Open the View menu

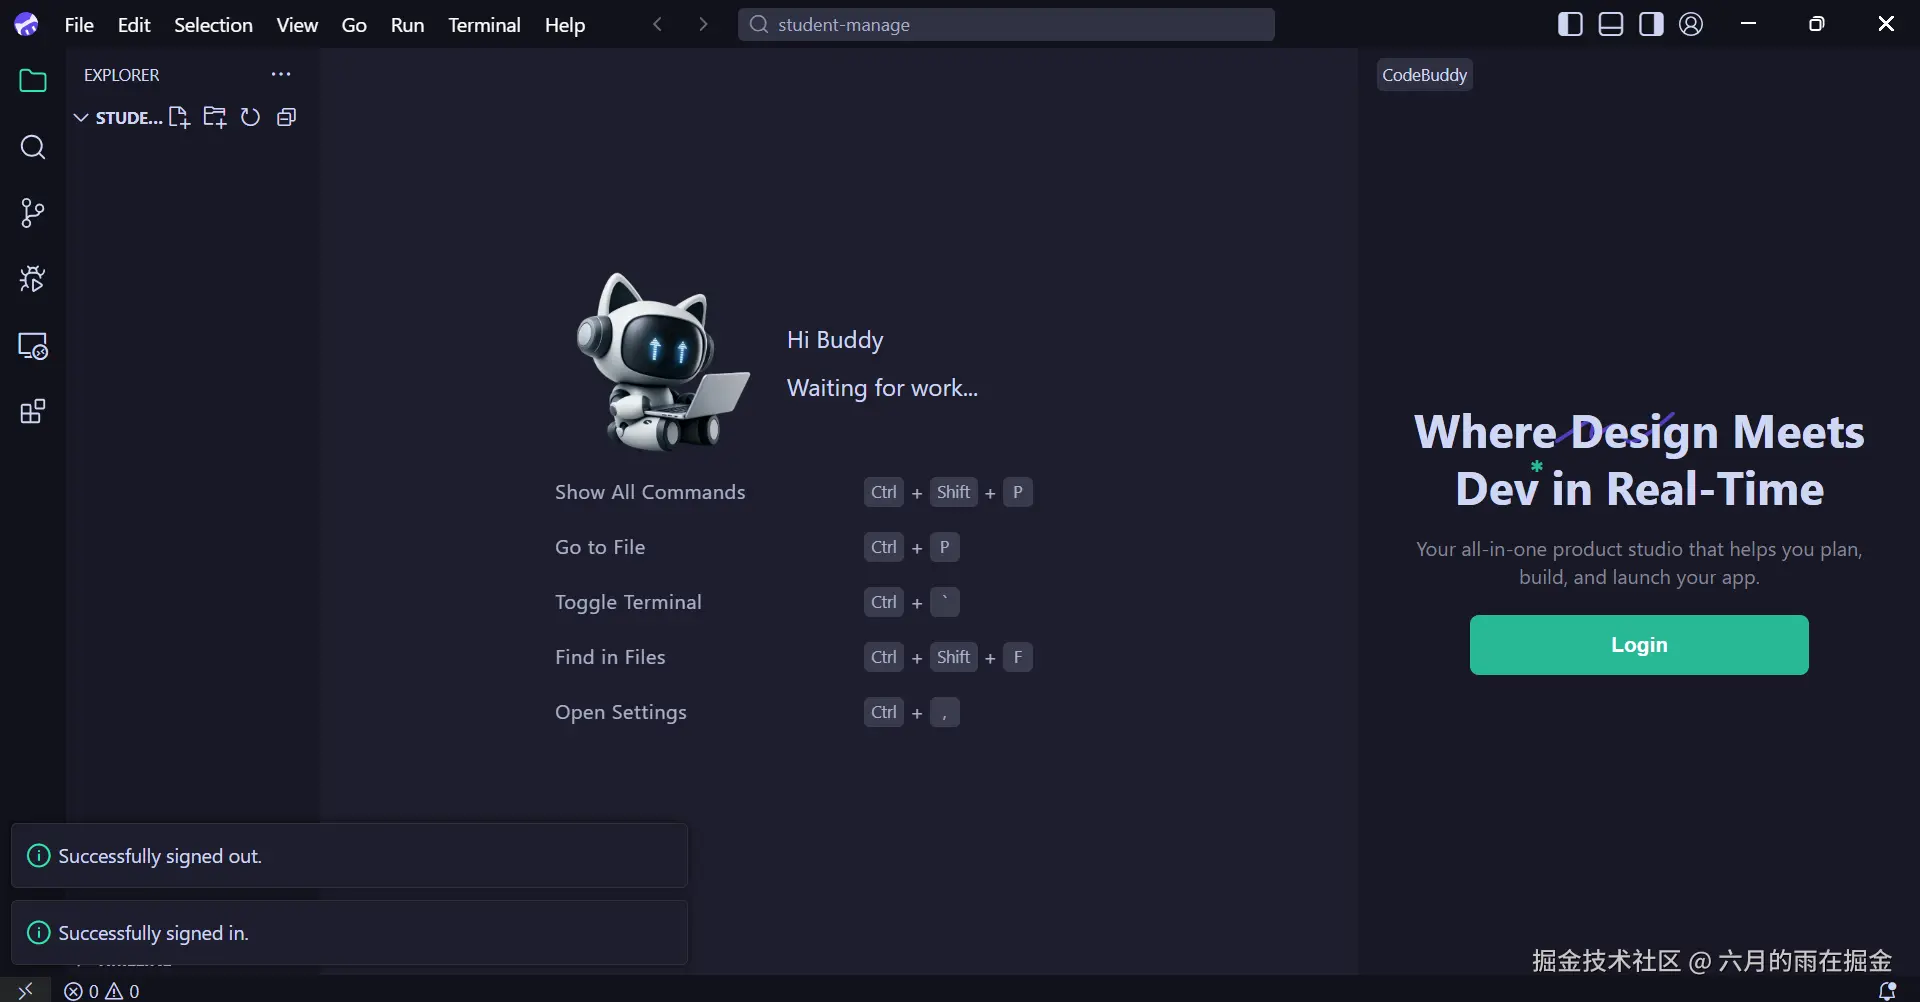[297, 25]
